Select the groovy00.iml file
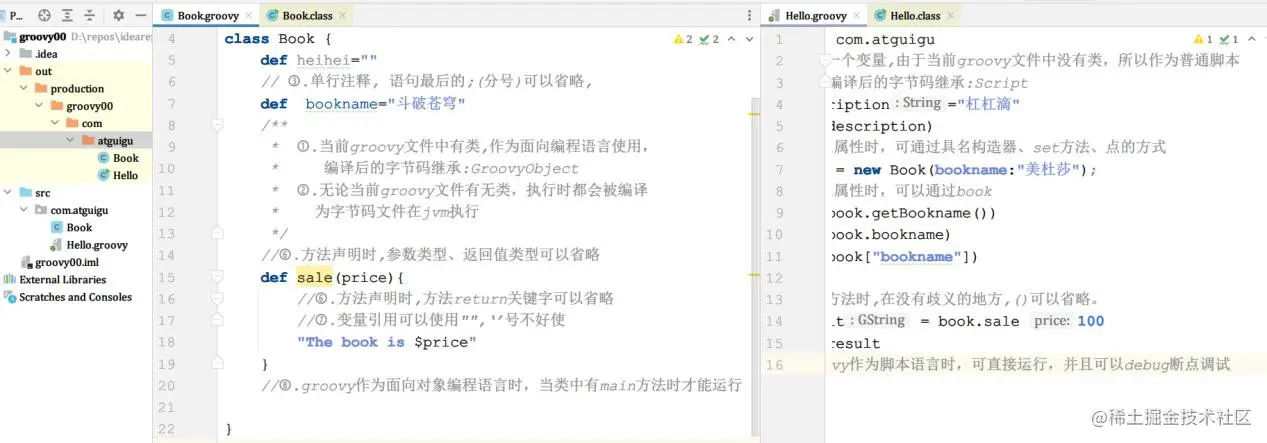 click(59, 262)
